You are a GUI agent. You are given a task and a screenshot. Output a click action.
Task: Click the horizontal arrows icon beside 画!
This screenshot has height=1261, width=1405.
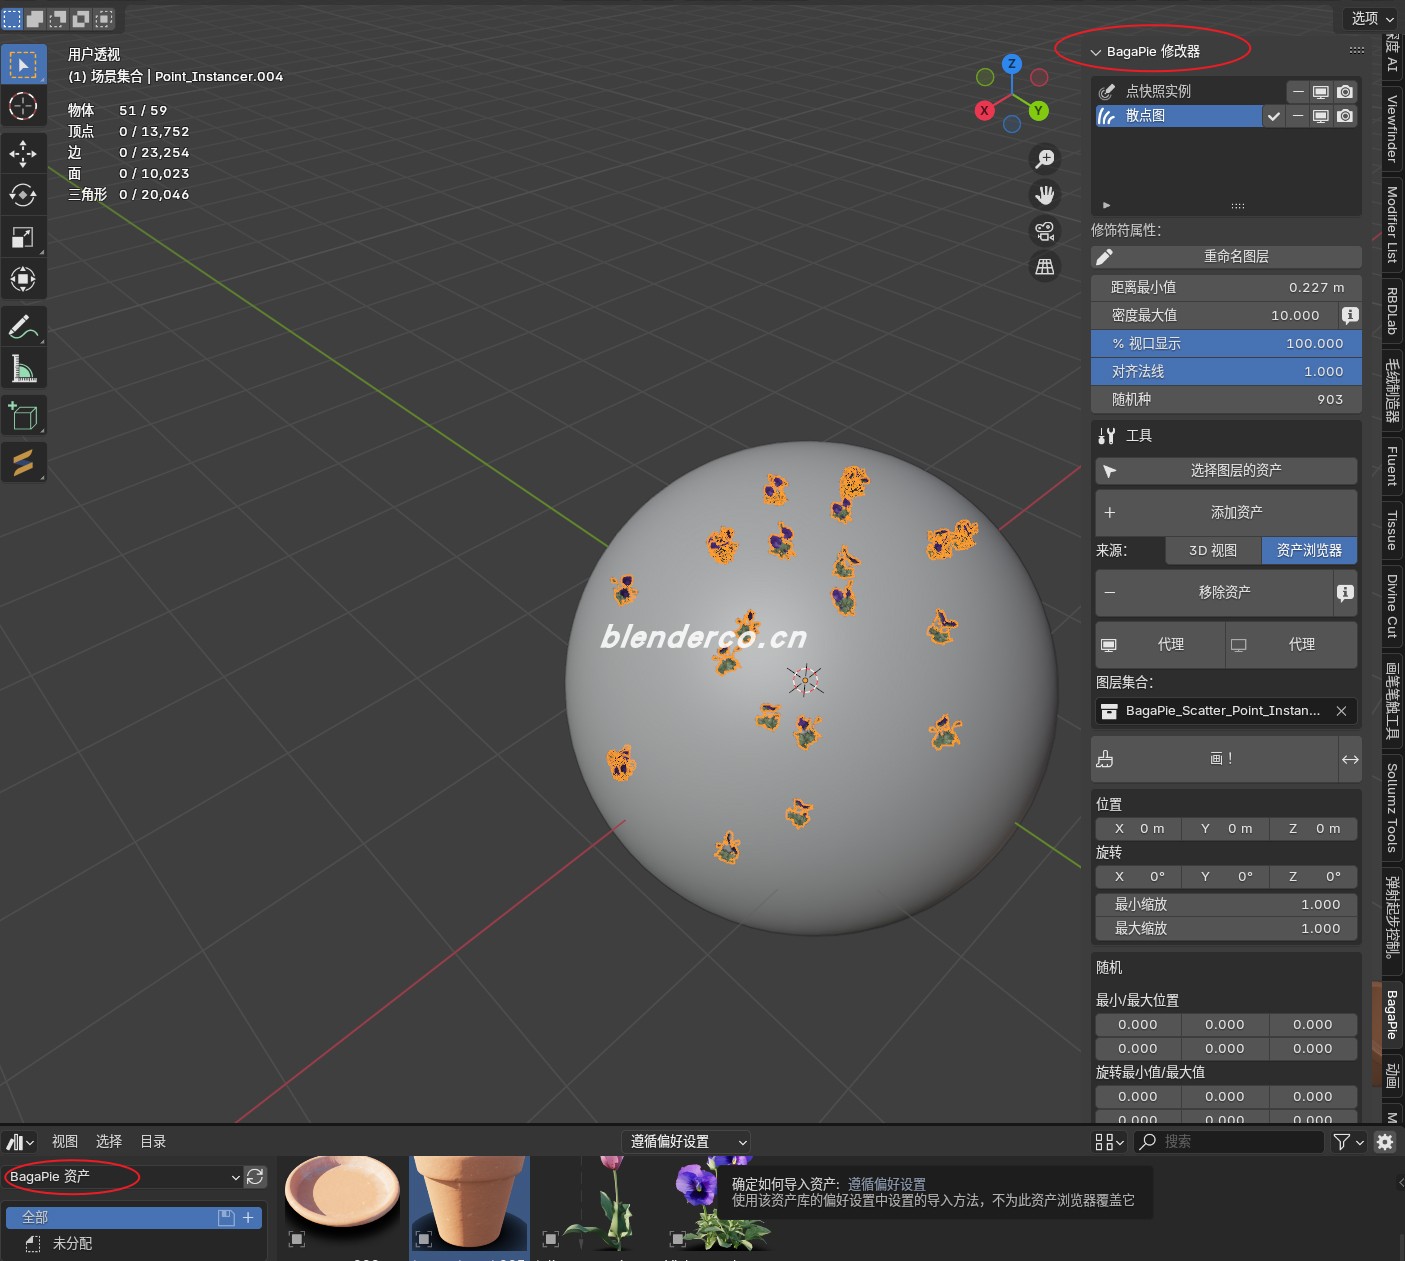pos(1350,759)
